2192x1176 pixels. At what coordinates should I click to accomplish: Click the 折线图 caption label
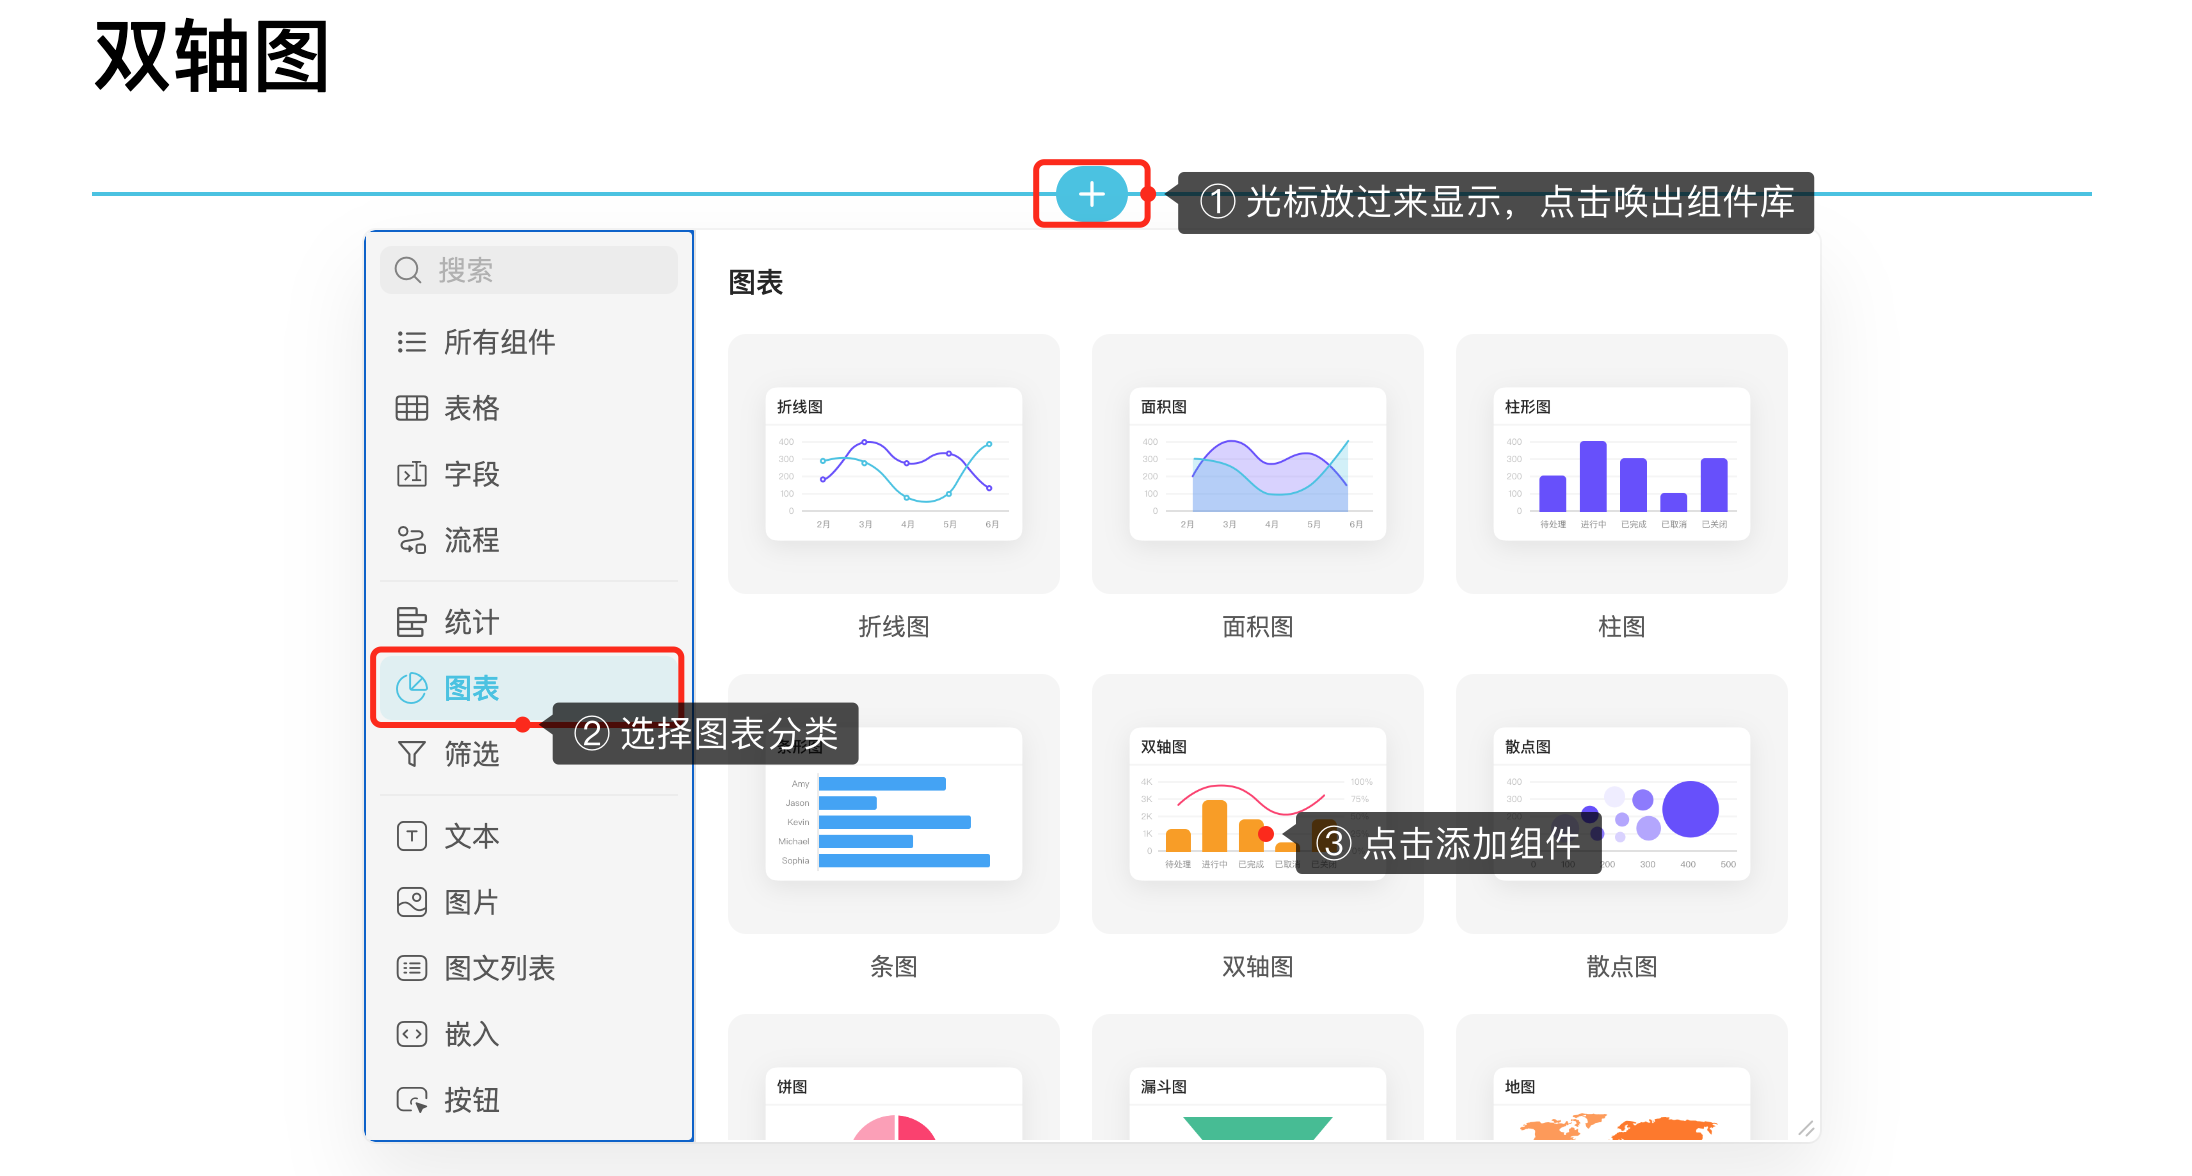tap(894, 627)
